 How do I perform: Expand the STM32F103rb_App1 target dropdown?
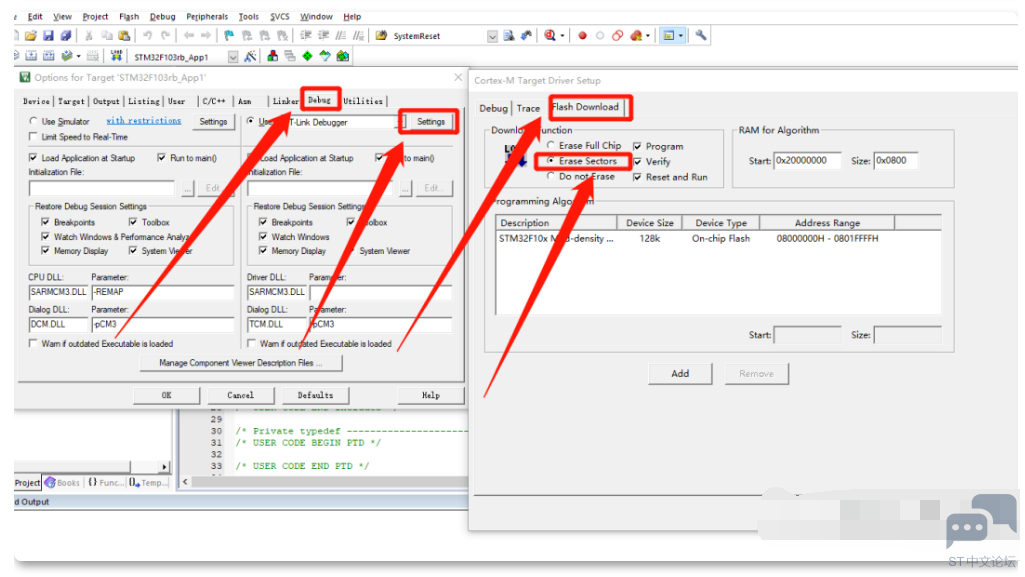[x=233, y=57]
